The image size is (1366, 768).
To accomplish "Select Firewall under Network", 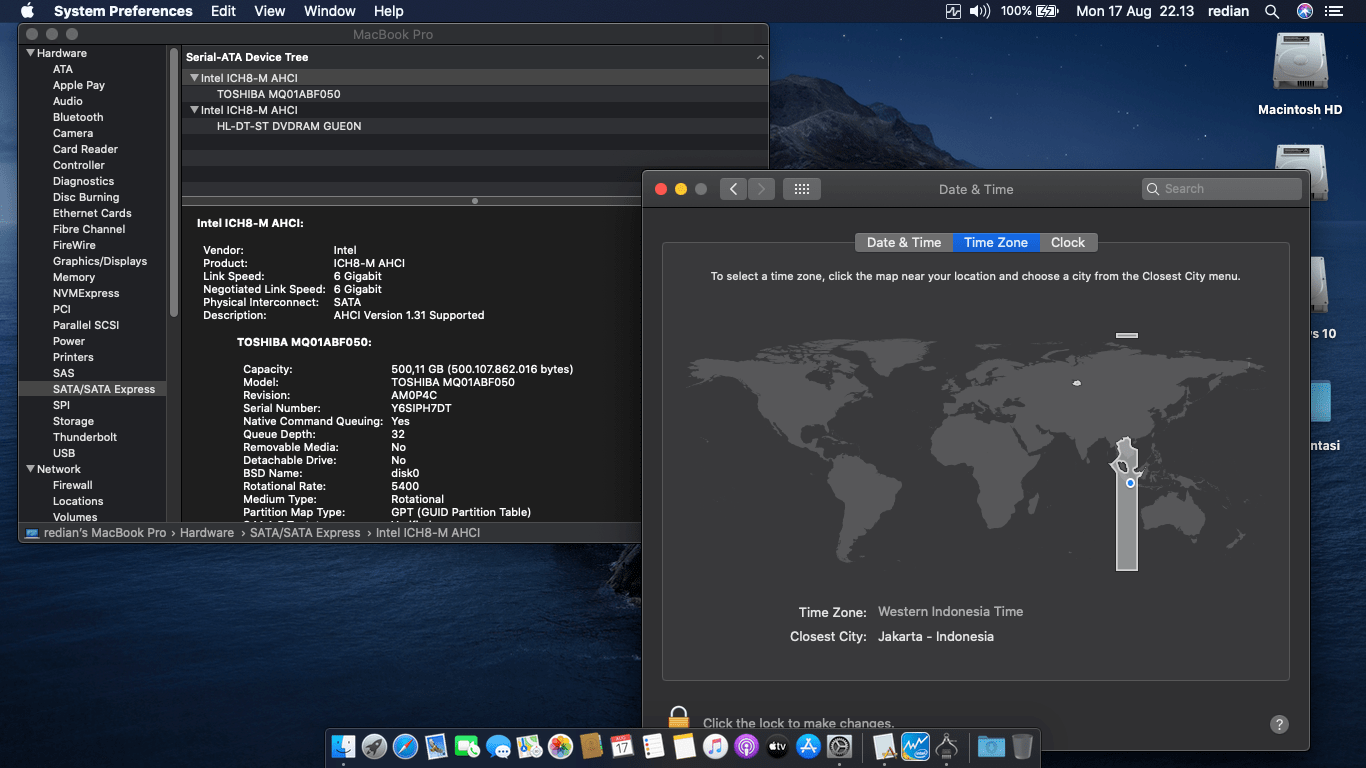I will (x=73, y=485).
